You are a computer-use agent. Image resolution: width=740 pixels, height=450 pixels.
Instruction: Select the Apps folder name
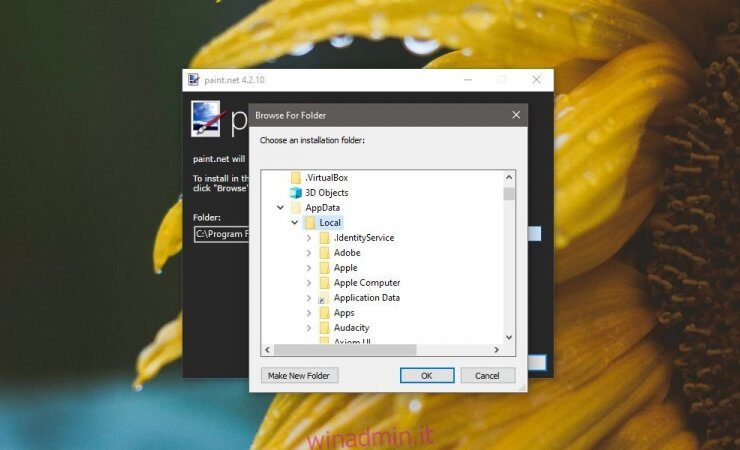tap(344, 313)
